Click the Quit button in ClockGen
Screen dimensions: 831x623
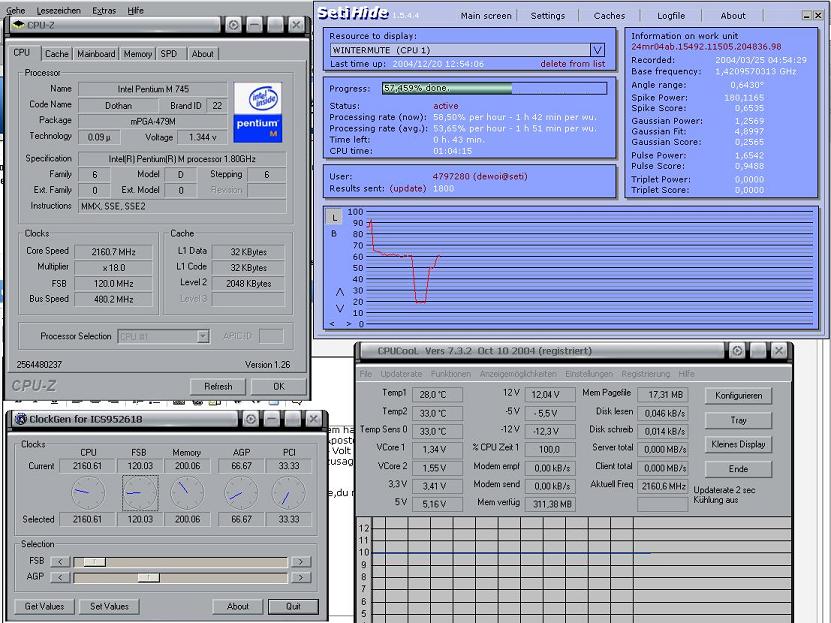[293, 607]
